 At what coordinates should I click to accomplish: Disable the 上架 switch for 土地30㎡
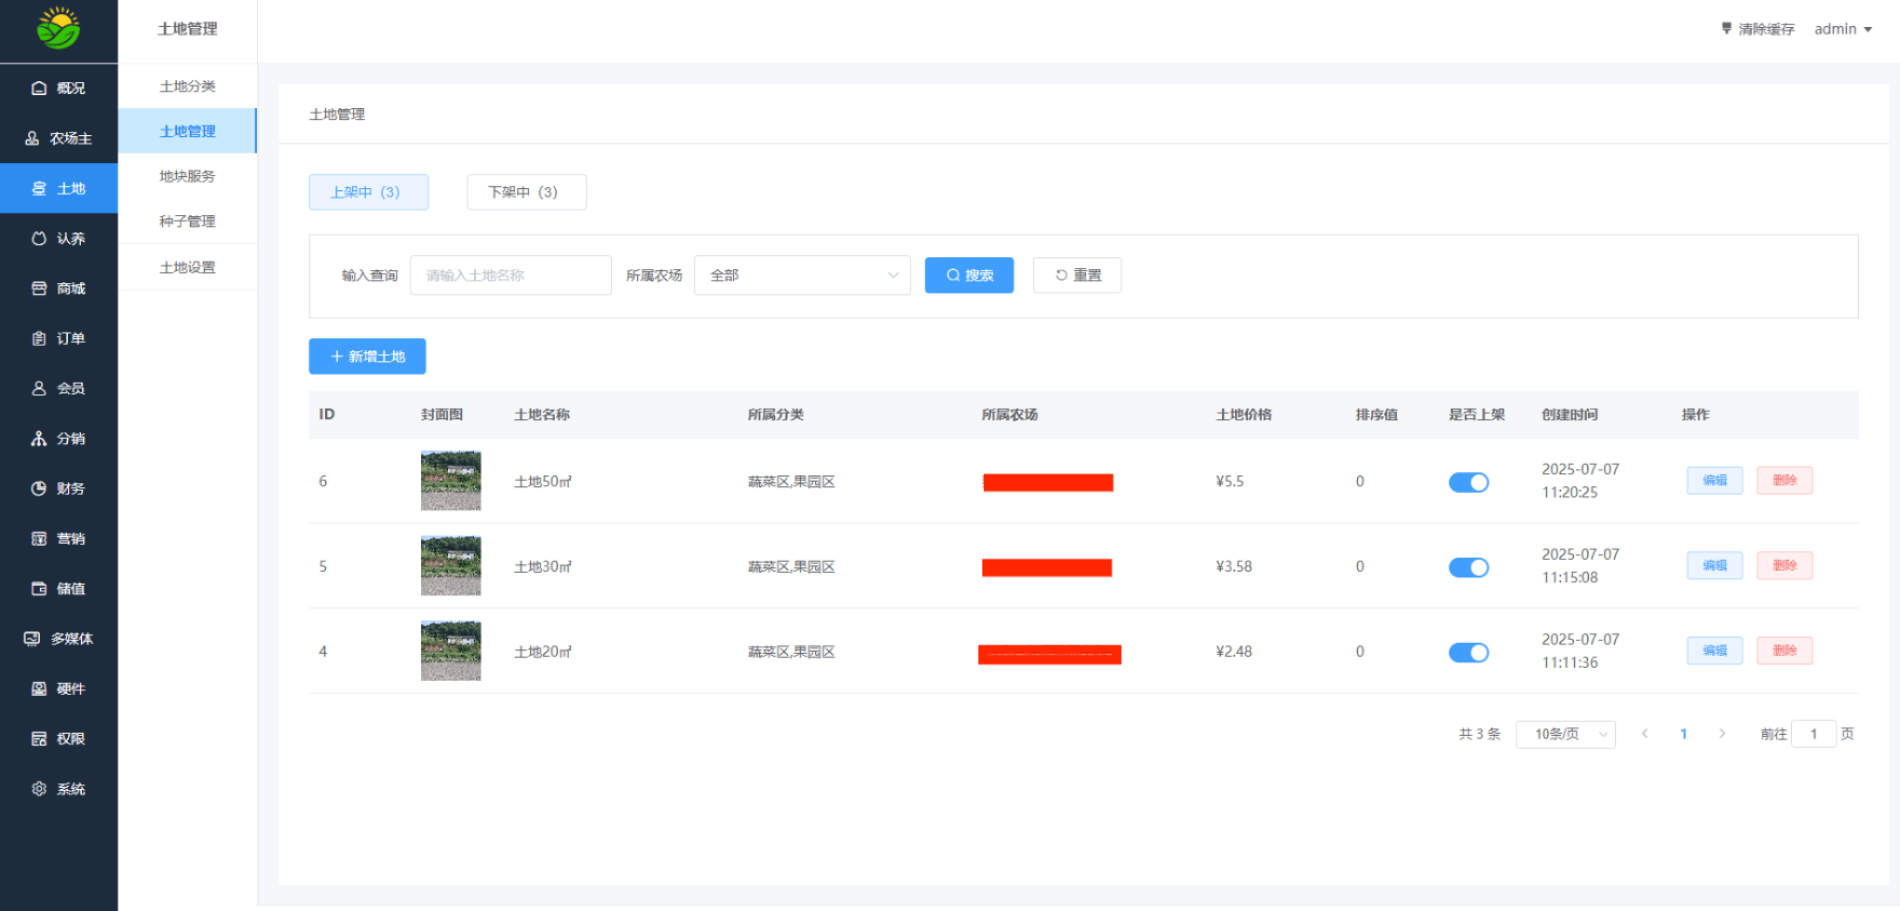1468,567
